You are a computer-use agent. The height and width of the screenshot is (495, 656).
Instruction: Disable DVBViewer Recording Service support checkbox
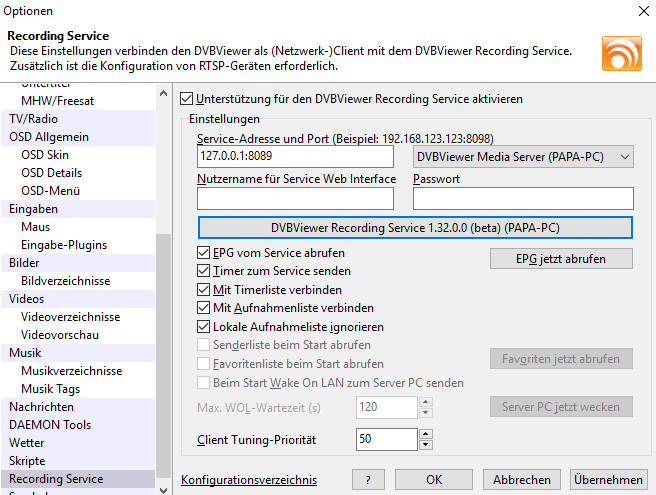coord(186,99)
